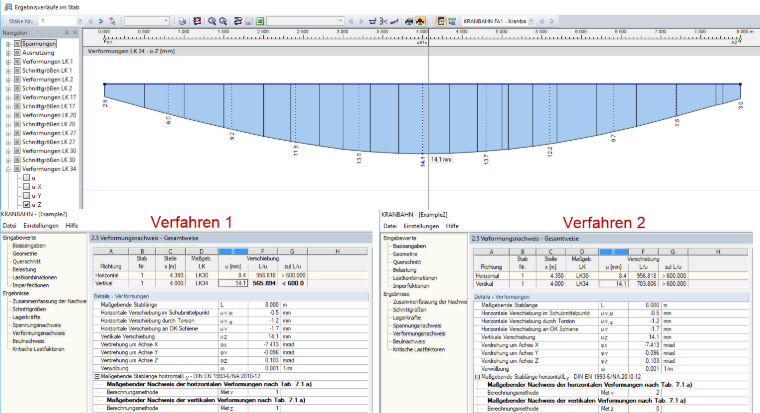
Task: Click the print icon in toolbar
Action: [182, 21]
